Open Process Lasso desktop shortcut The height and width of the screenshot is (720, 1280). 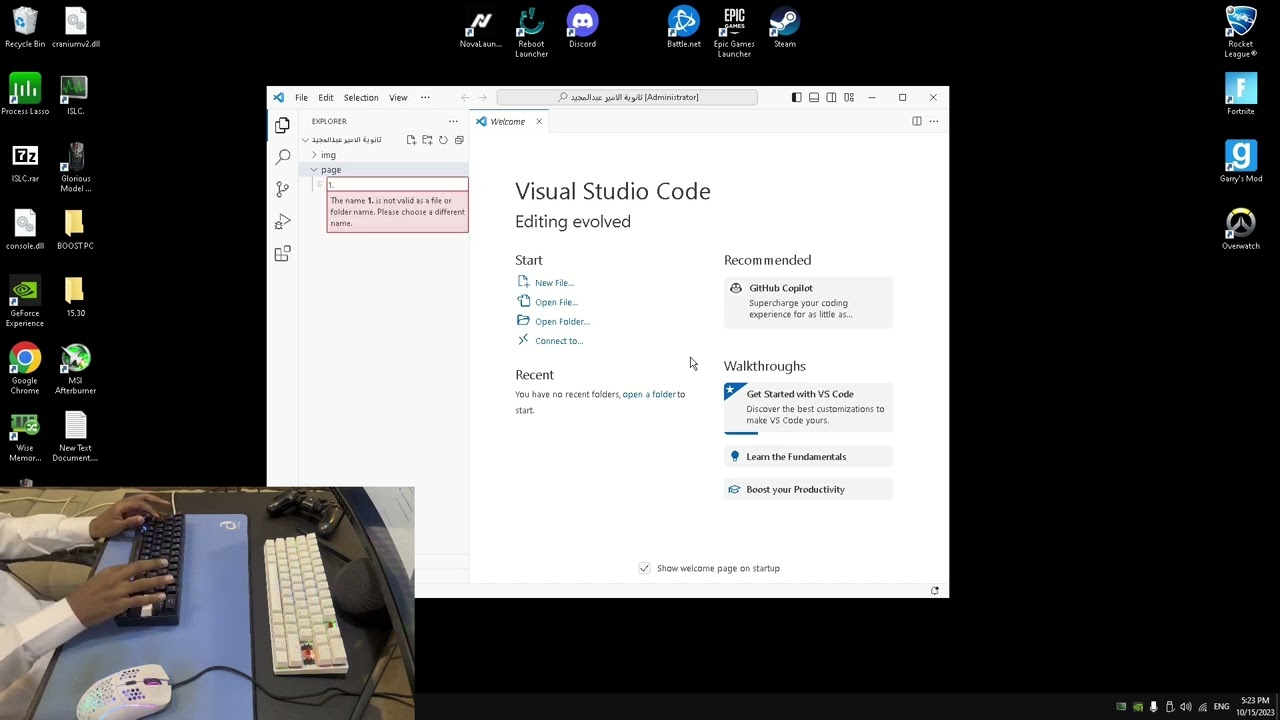(x=25, y=95)
